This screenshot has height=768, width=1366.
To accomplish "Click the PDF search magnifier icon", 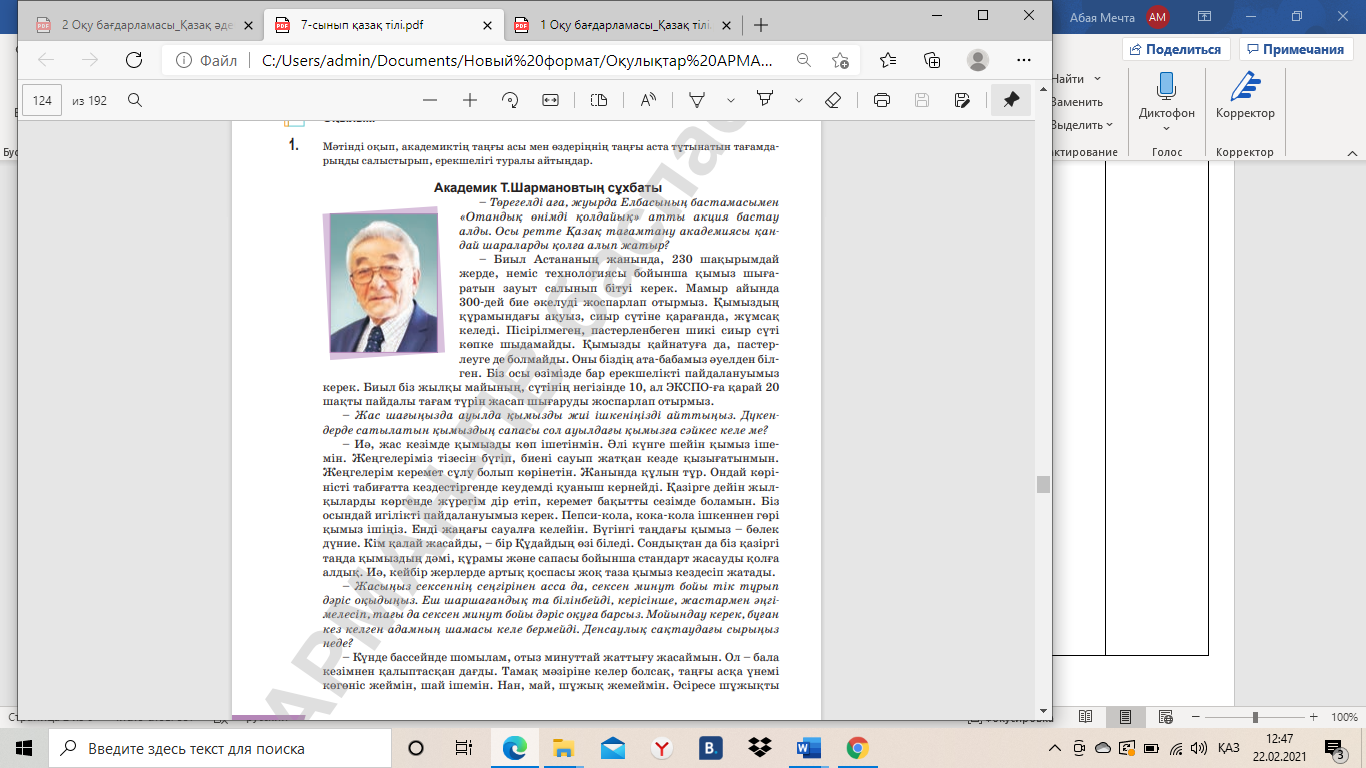I will point(135,100).
